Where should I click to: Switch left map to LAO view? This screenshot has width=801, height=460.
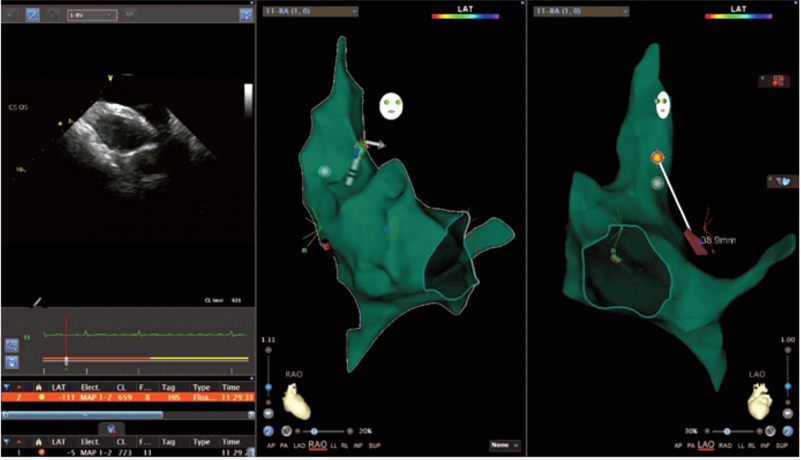click(x=299, y=445)
